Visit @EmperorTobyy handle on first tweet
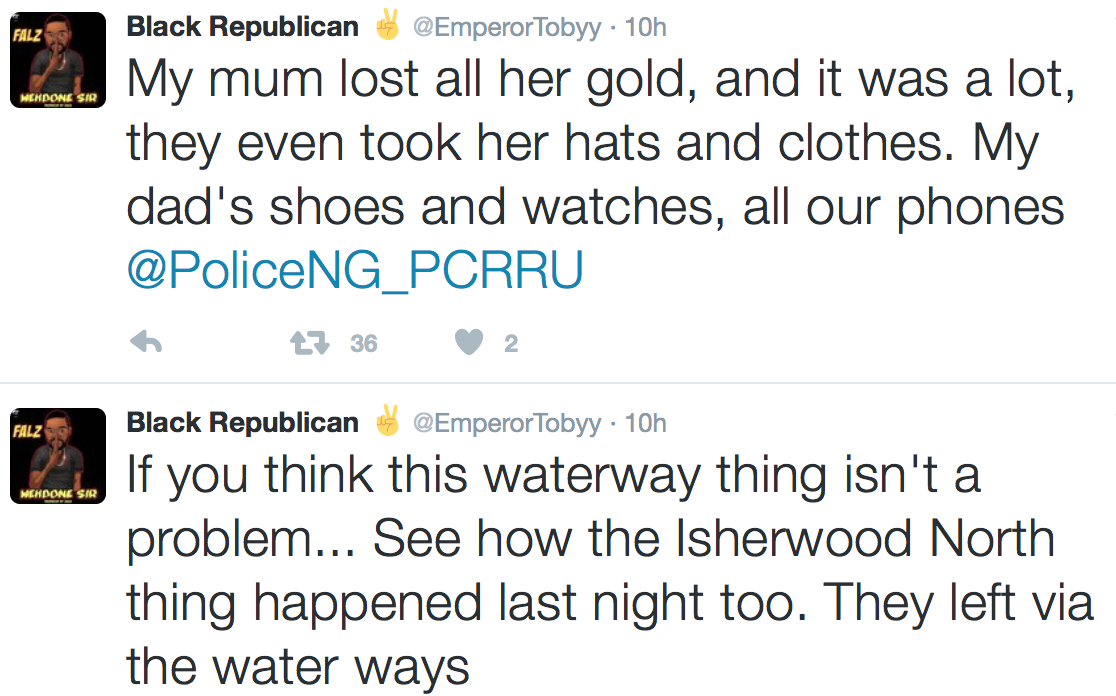The width and height of the screenshot is (1116, 696). 507,28
